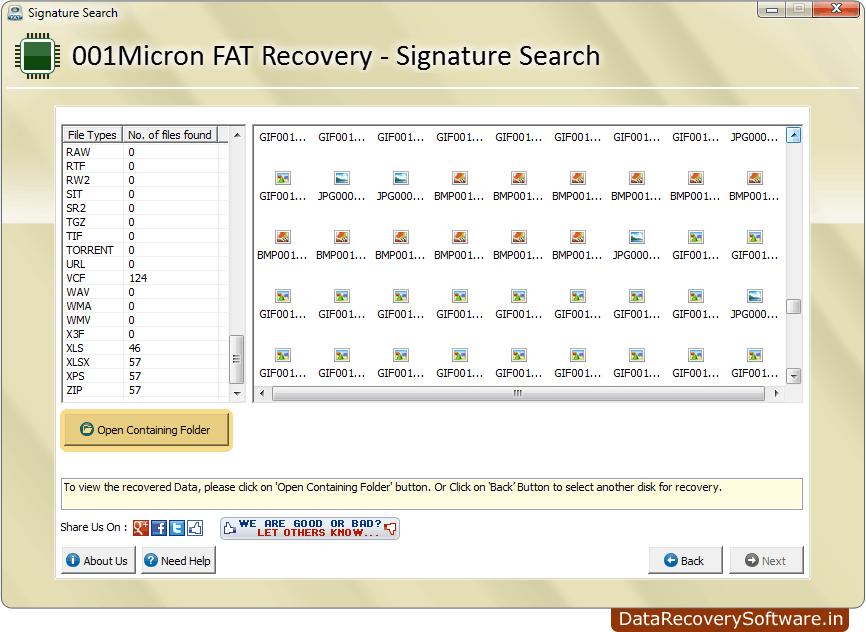
Task: Click the count value 46
Action: pos(135,348)
